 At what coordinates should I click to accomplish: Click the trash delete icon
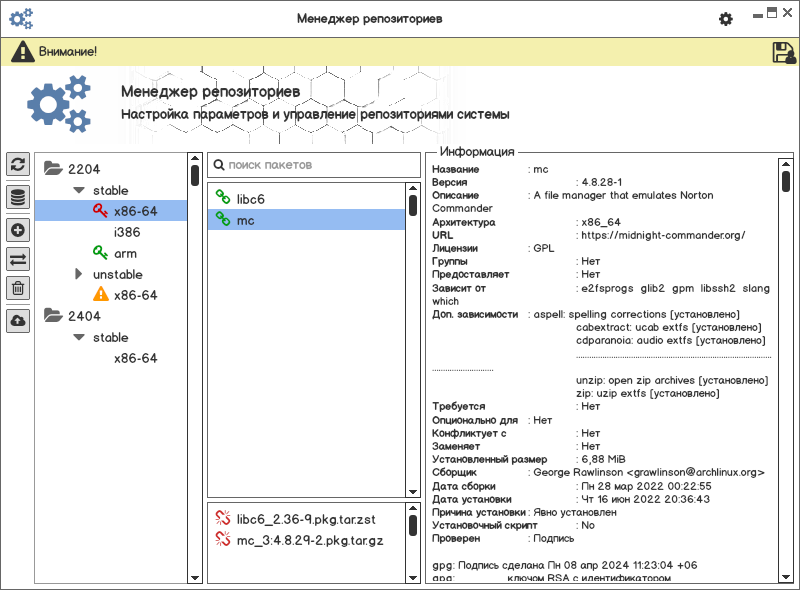pyautogui.click(x=18, y=289)
